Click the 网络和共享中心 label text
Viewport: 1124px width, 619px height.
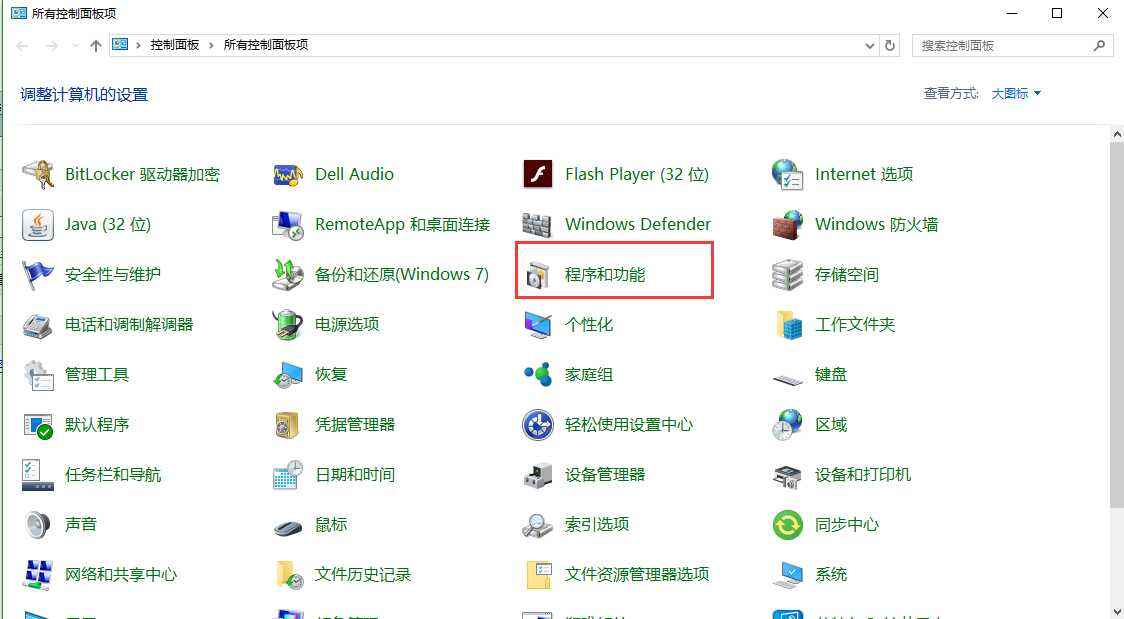coord(121,575)
